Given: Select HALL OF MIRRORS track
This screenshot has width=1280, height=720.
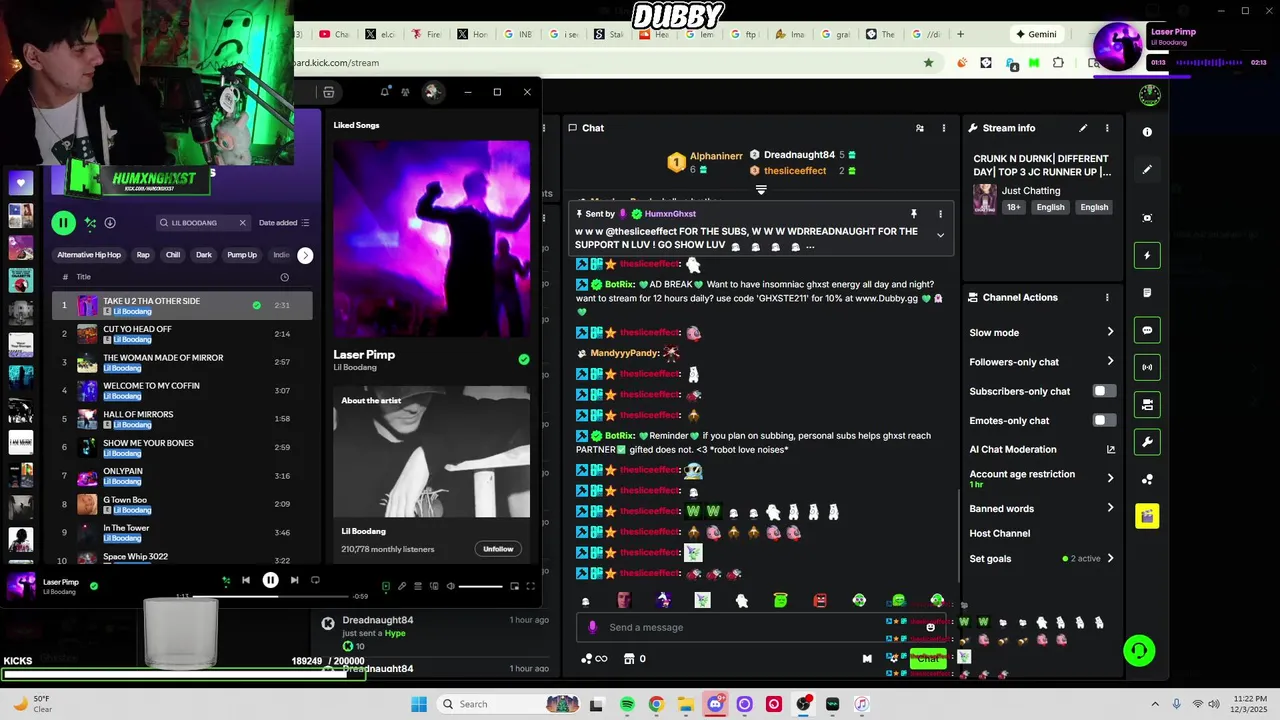Looking at the screenshot, I should click(182, 419).
